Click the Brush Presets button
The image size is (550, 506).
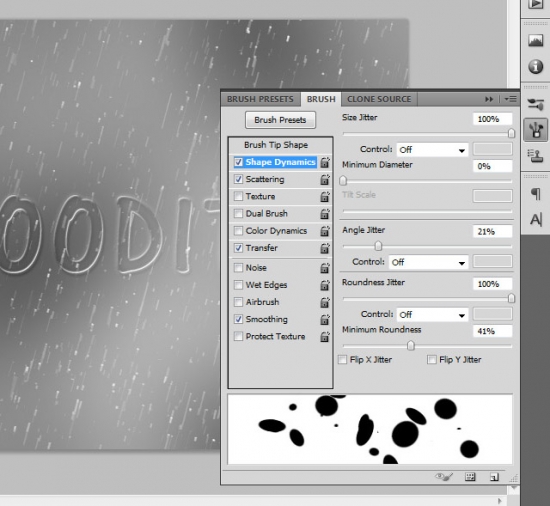[x=280, y=120]
